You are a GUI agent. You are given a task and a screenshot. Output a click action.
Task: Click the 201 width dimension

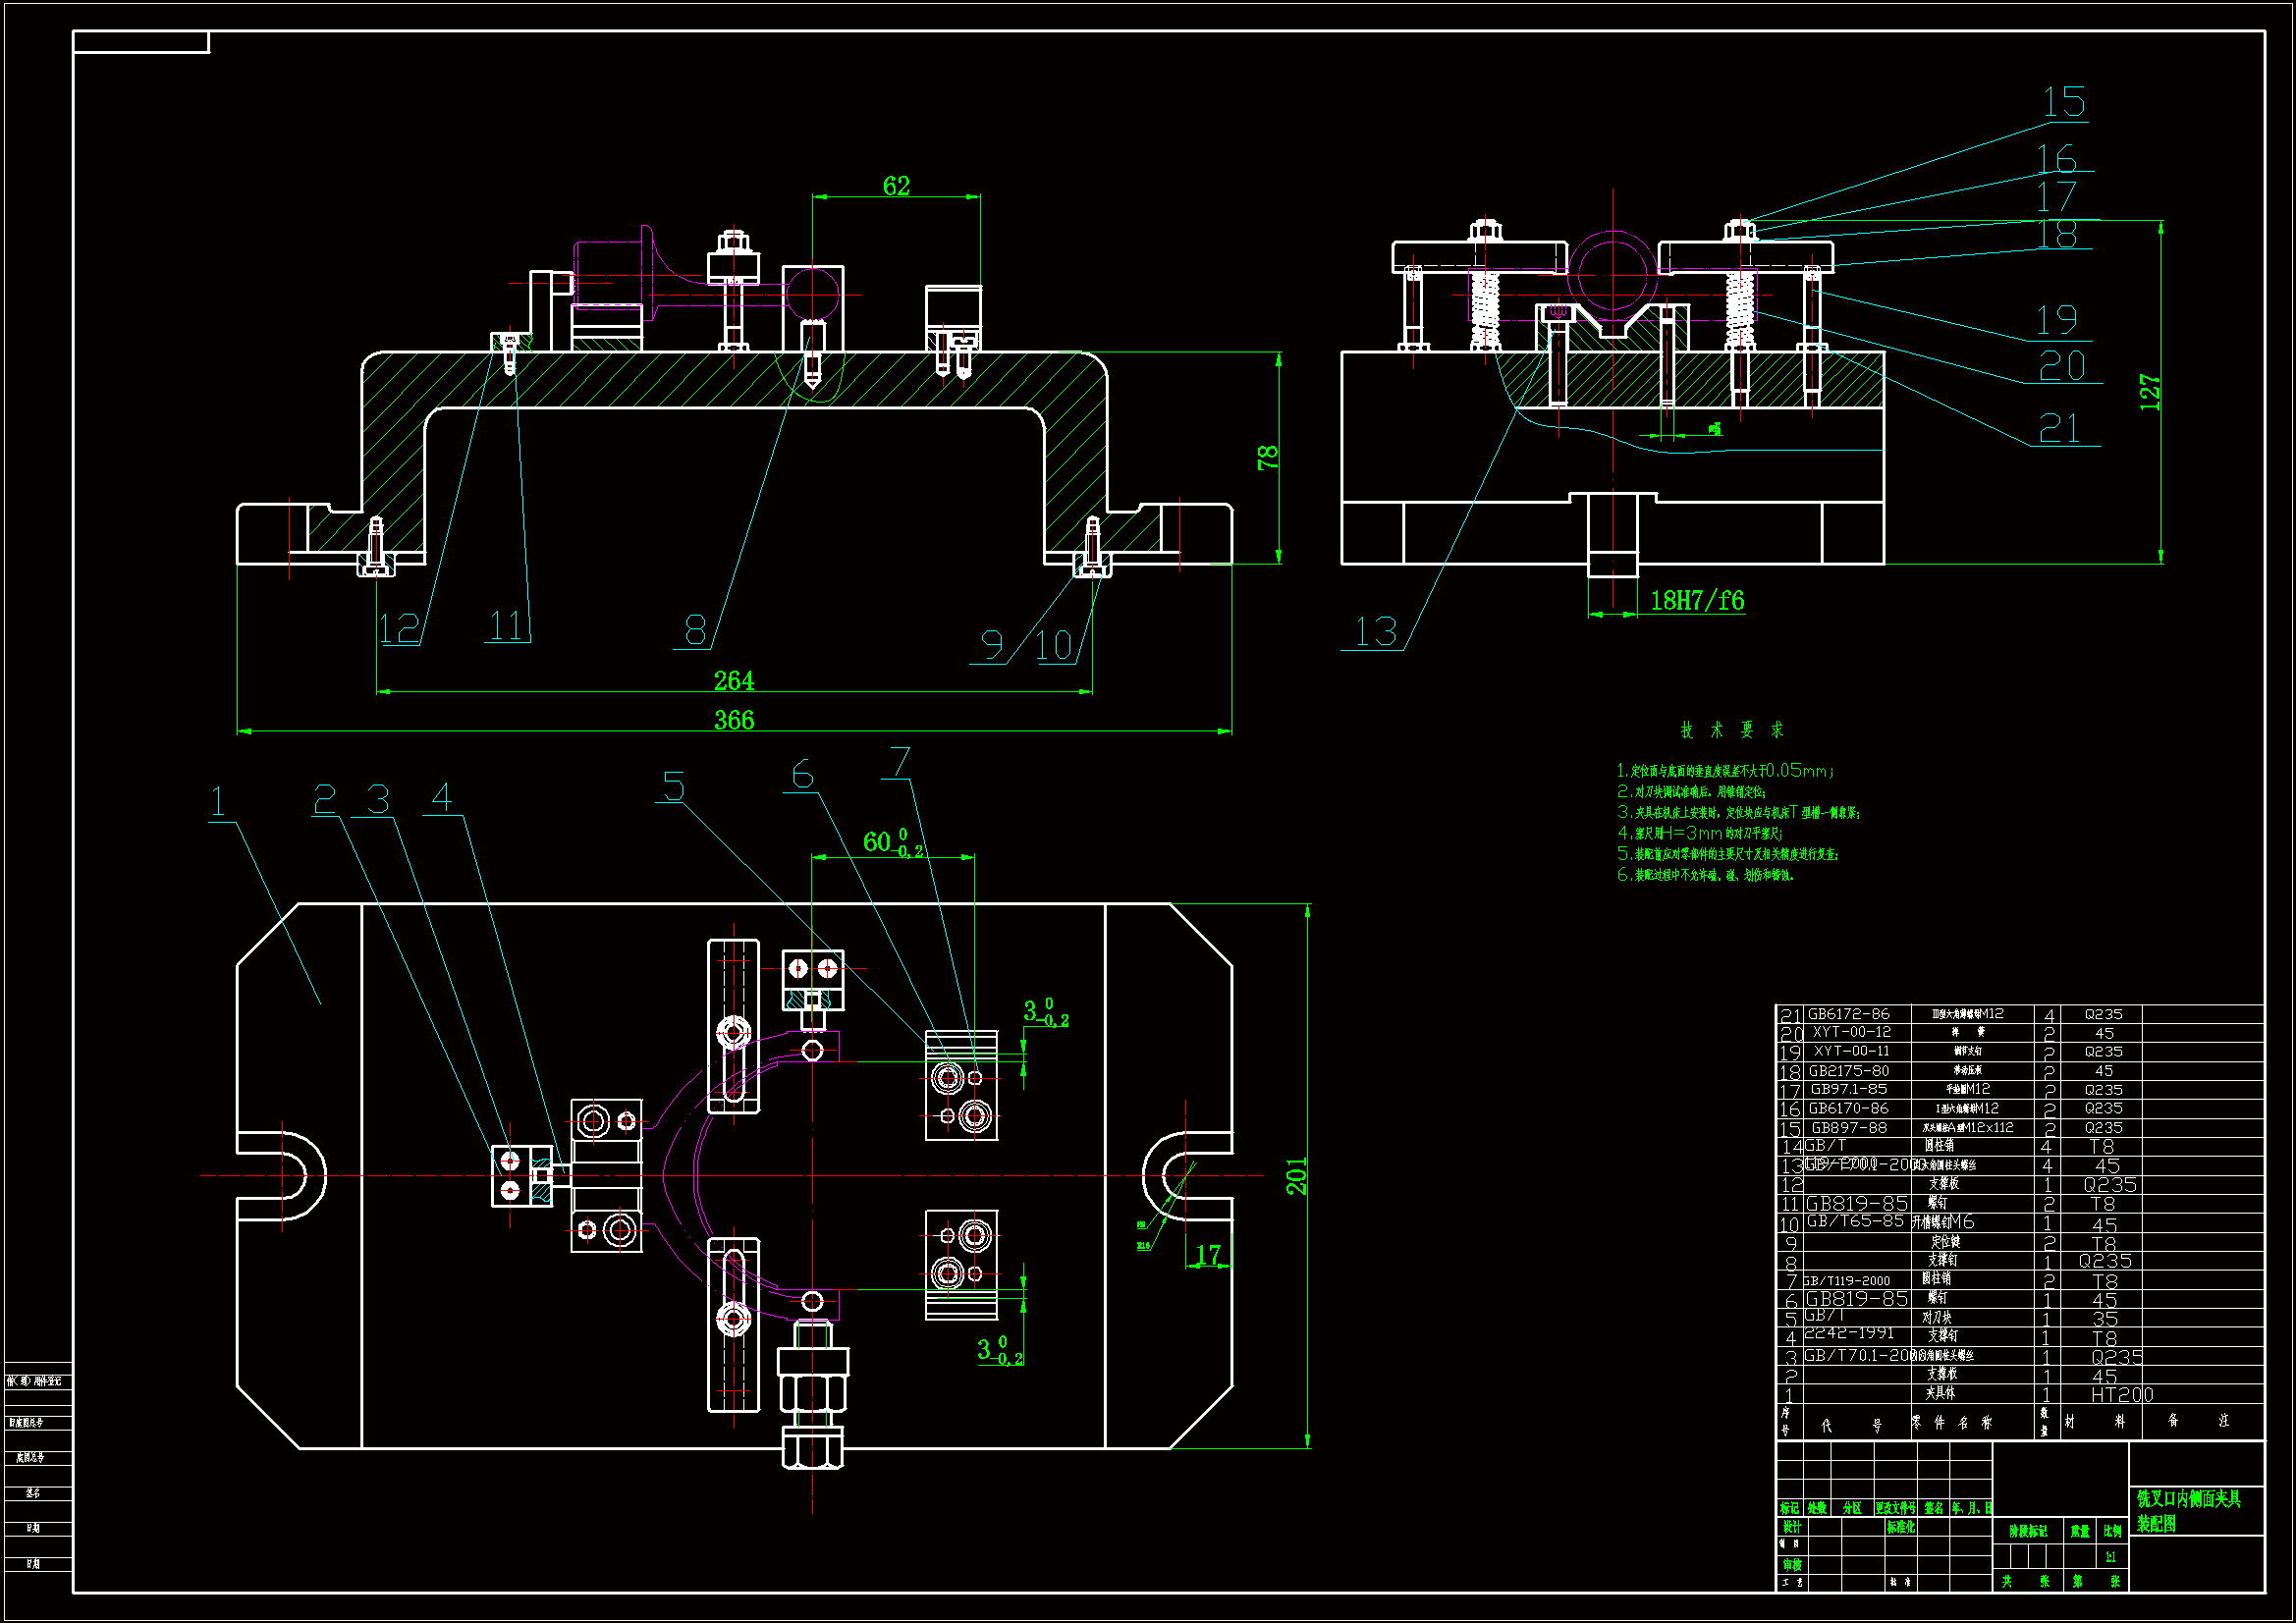(1296, 1176)
